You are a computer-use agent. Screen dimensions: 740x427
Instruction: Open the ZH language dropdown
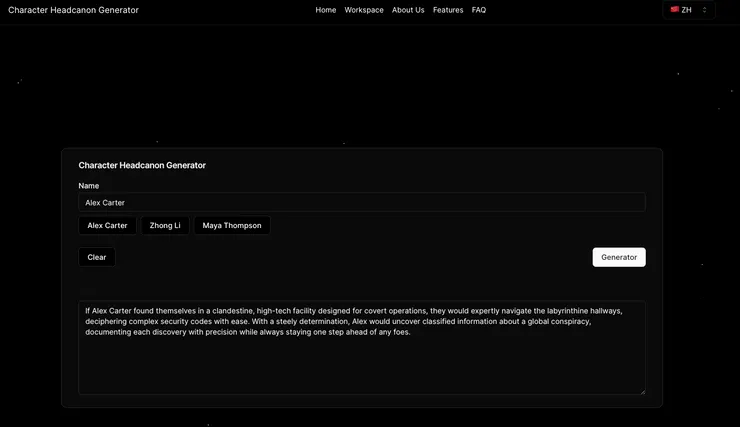(689, 10)
